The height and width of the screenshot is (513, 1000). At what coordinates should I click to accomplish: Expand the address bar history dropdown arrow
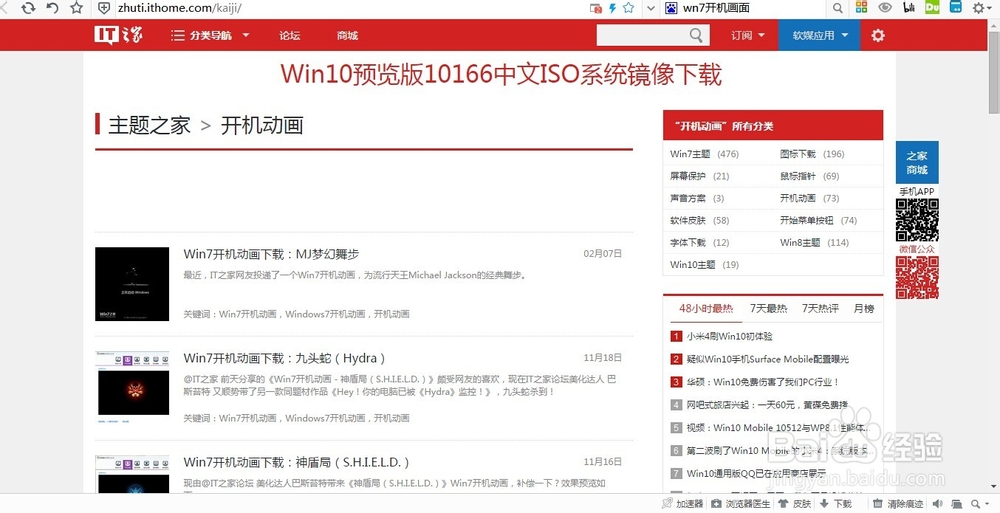(651, 8)
